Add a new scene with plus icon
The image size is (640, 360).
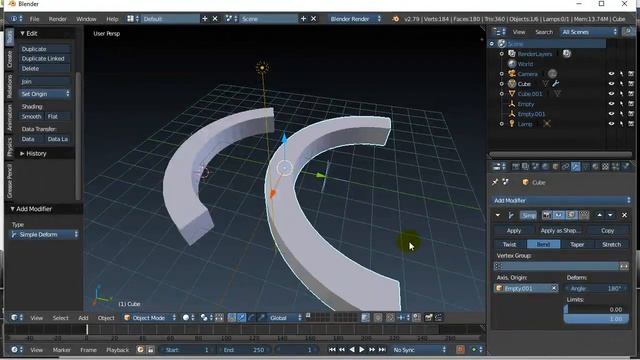point(303,19)
